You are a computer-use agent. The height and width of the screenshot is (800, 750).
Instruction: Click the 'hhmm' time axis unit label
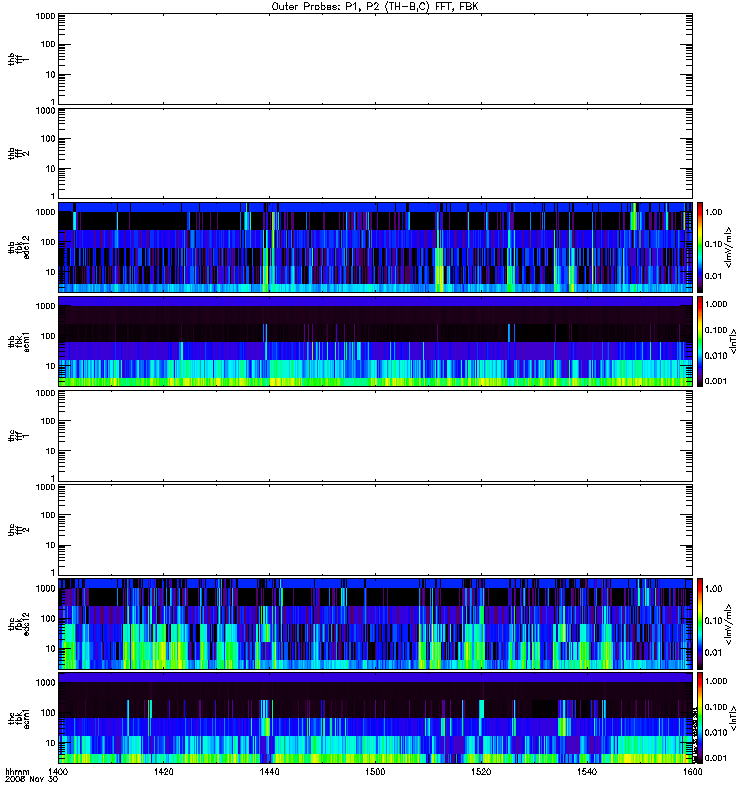(x=17, y=771)
